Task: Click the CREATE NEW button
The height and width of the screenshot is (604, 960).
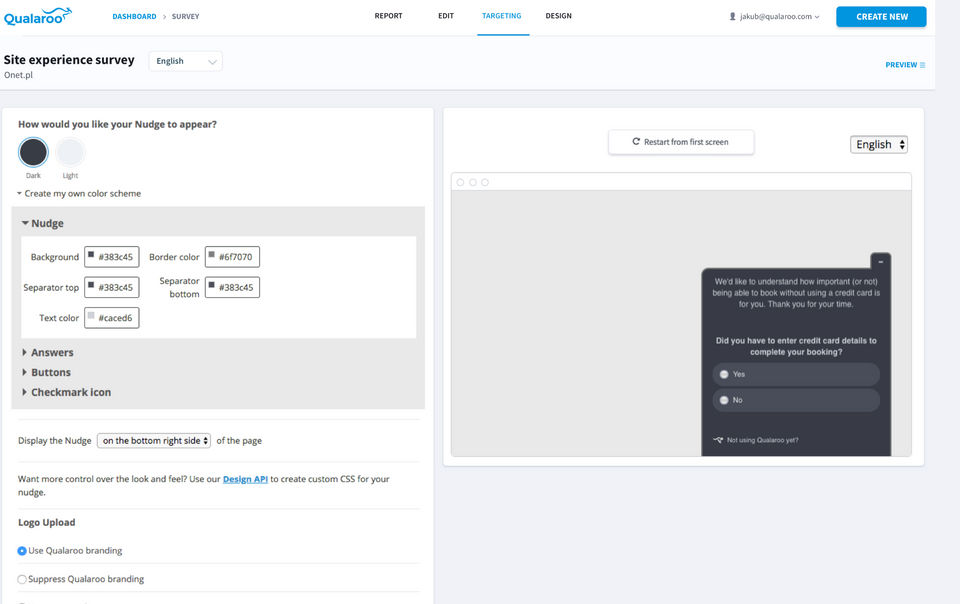Action: 881,17
